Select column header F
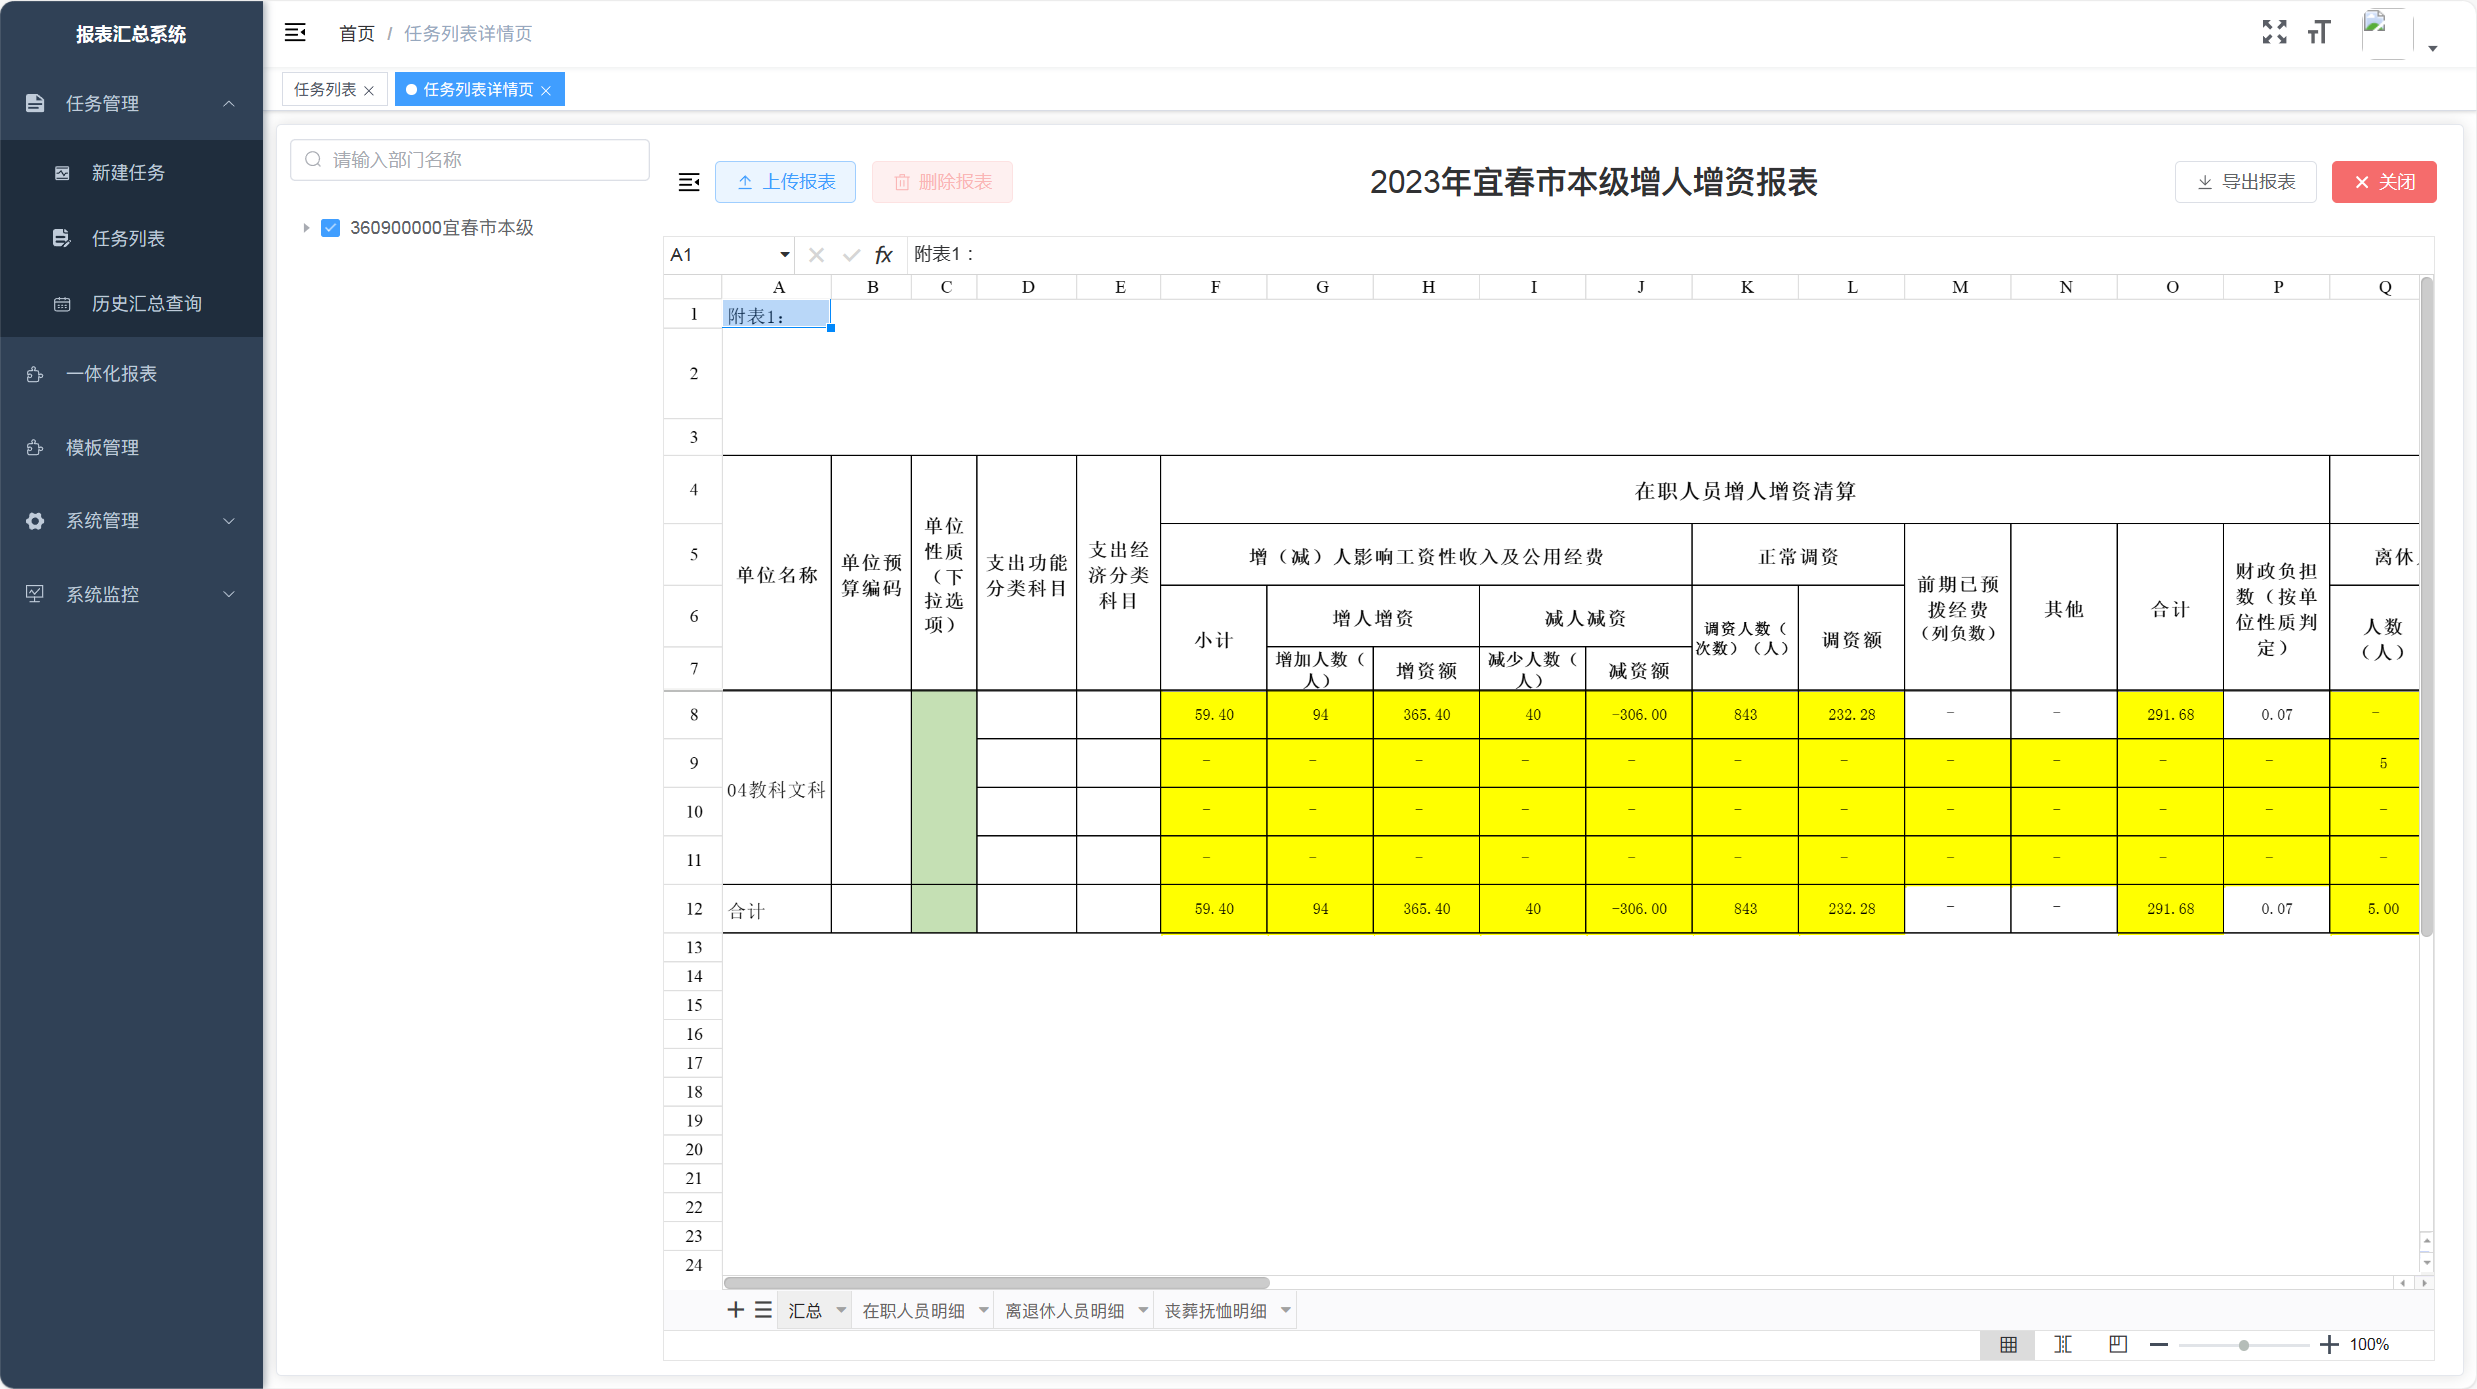This screenshot has height=1389, width=2477. [x=1215, y=287]
